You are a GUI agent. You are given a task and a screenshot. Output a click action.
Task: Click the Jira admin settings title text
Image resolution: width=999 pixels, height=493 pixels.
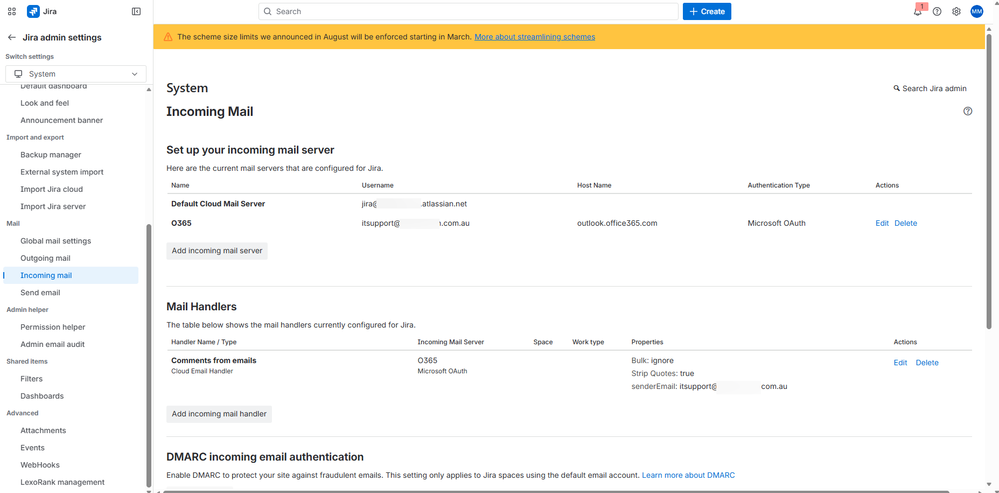pos(62,38)
